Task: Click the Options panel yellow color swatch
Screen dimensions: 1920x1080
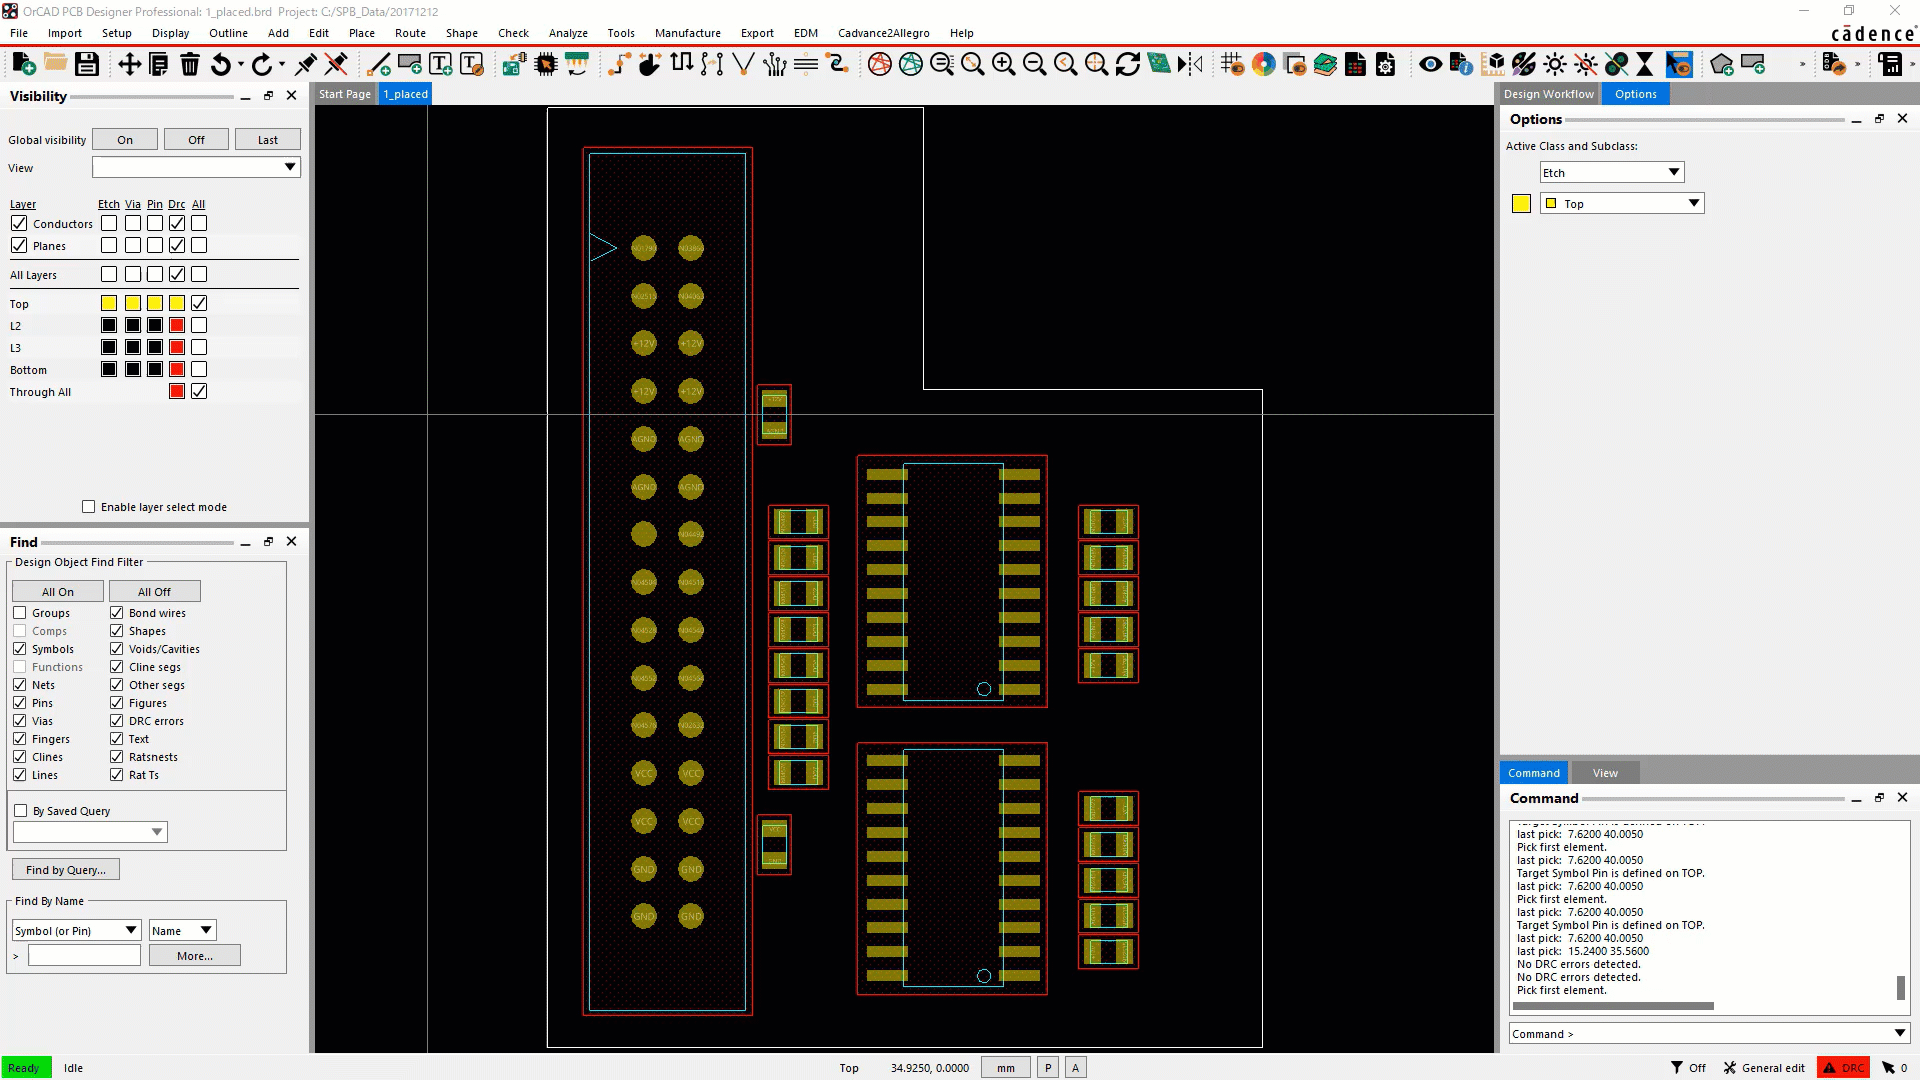Action: tap(1521, 204)
